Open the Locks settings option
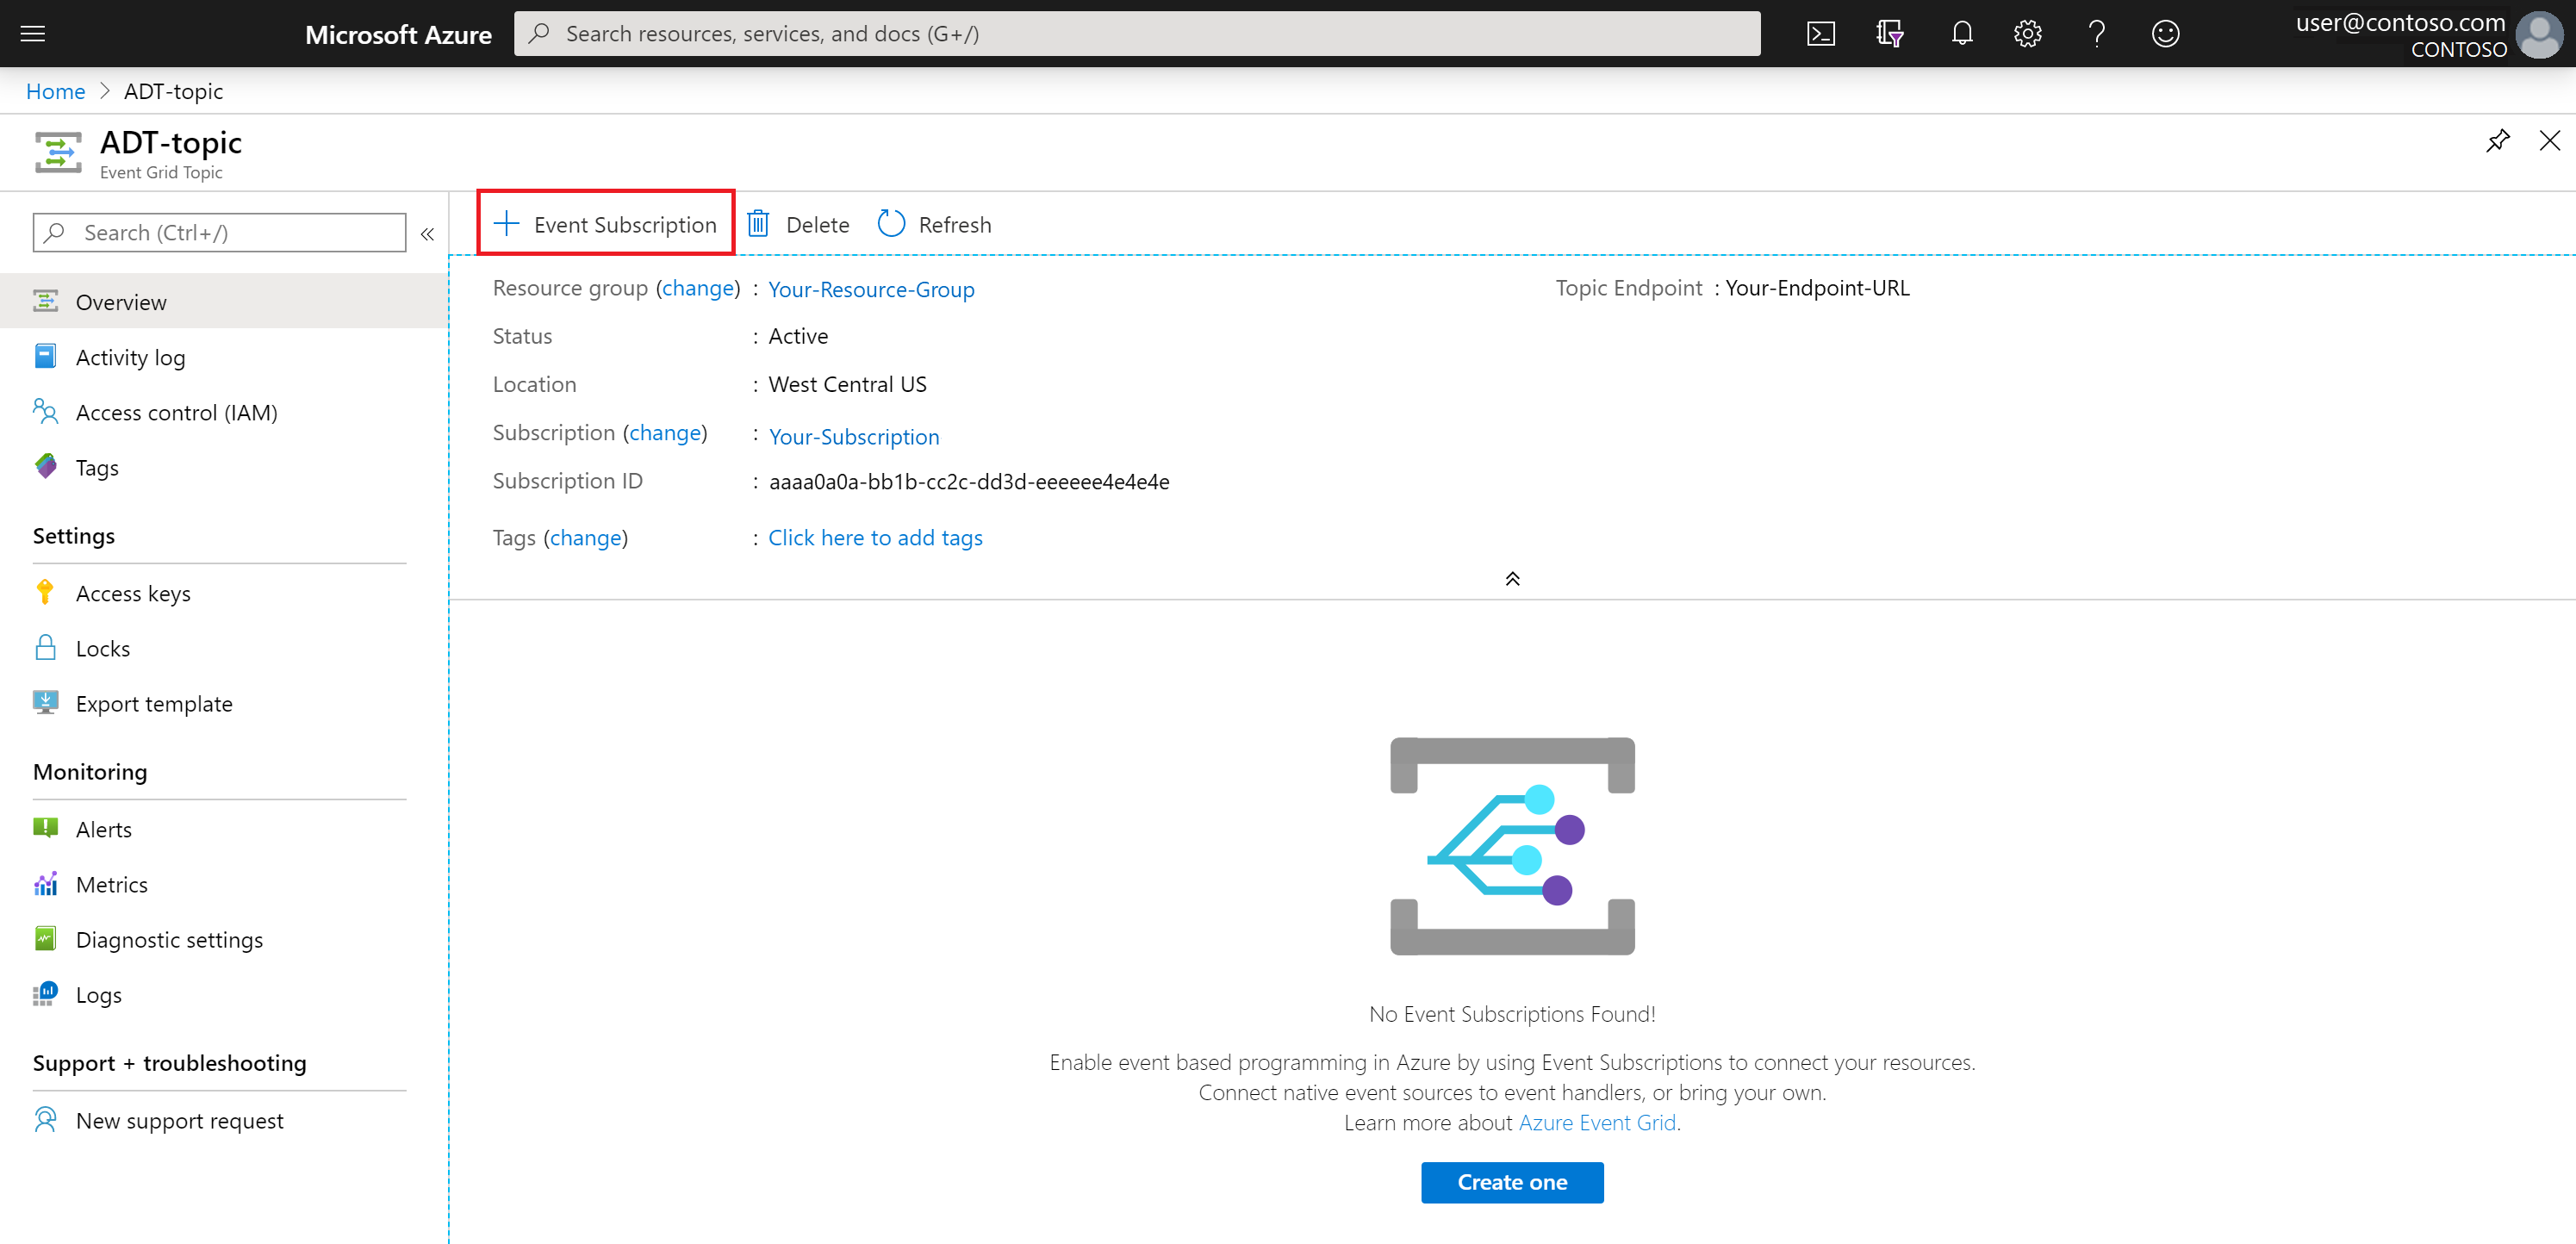This screenshot has height=1244, width=2576. click(x=102, y=648)
